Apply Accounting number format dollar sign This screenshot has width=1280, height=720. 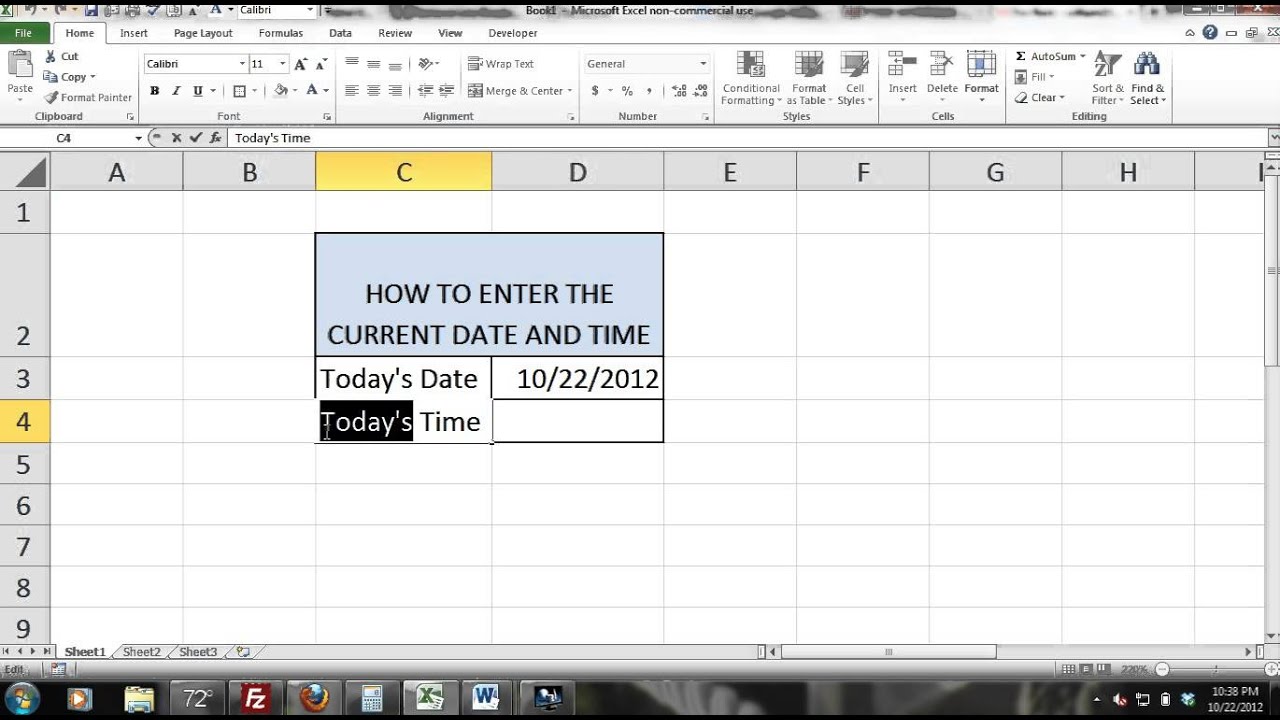pos(595,91)
